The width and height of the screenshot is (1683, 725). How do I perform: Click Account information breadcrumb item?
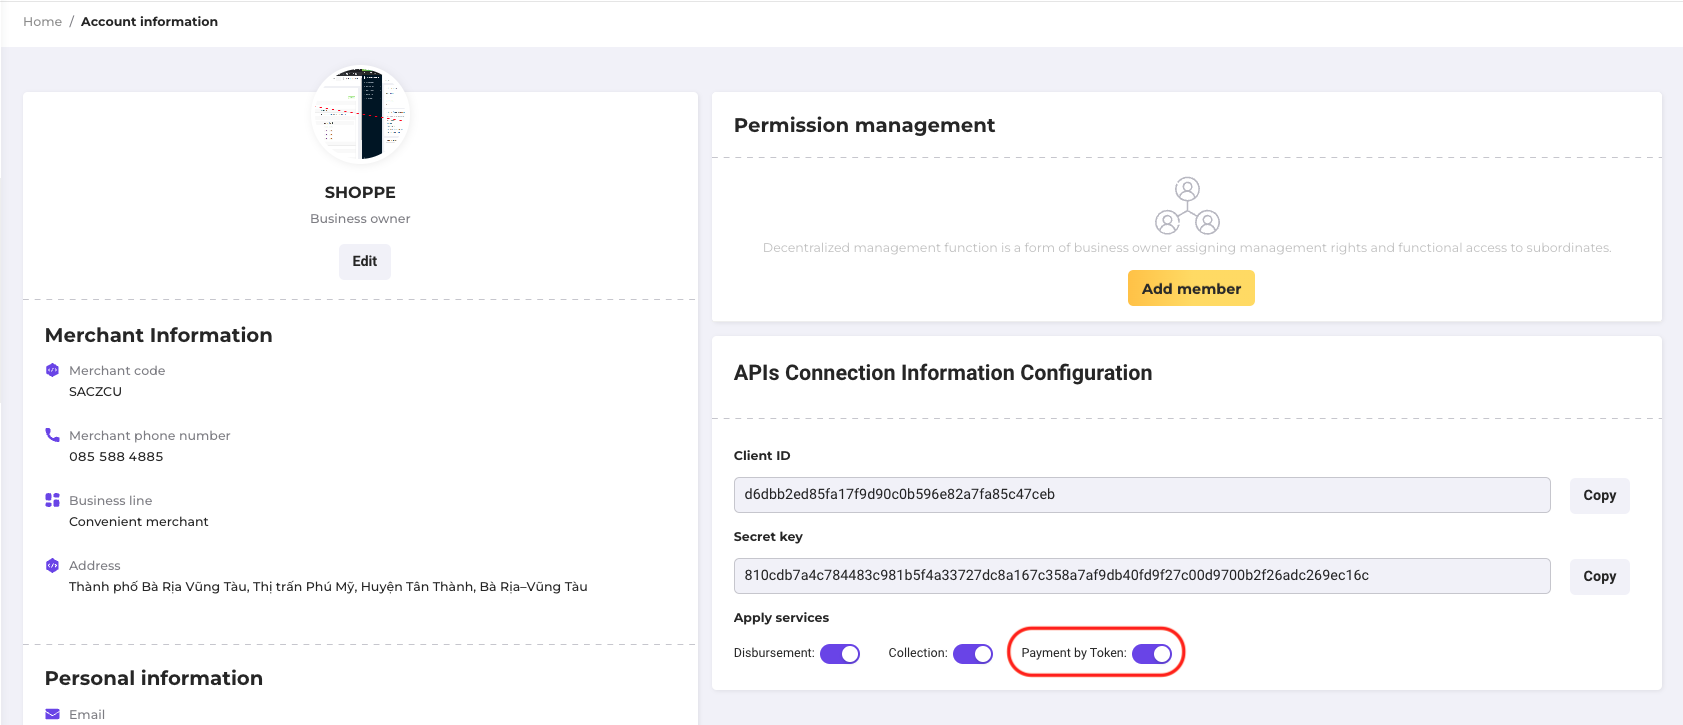[x=149, y=22]
